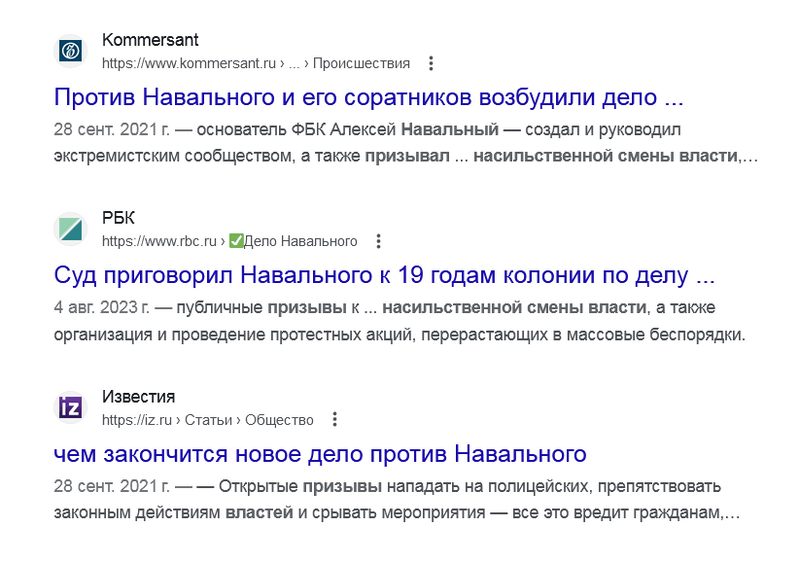Click the Kommersant source name
The image size is (800, 566).
click(150, 40)
